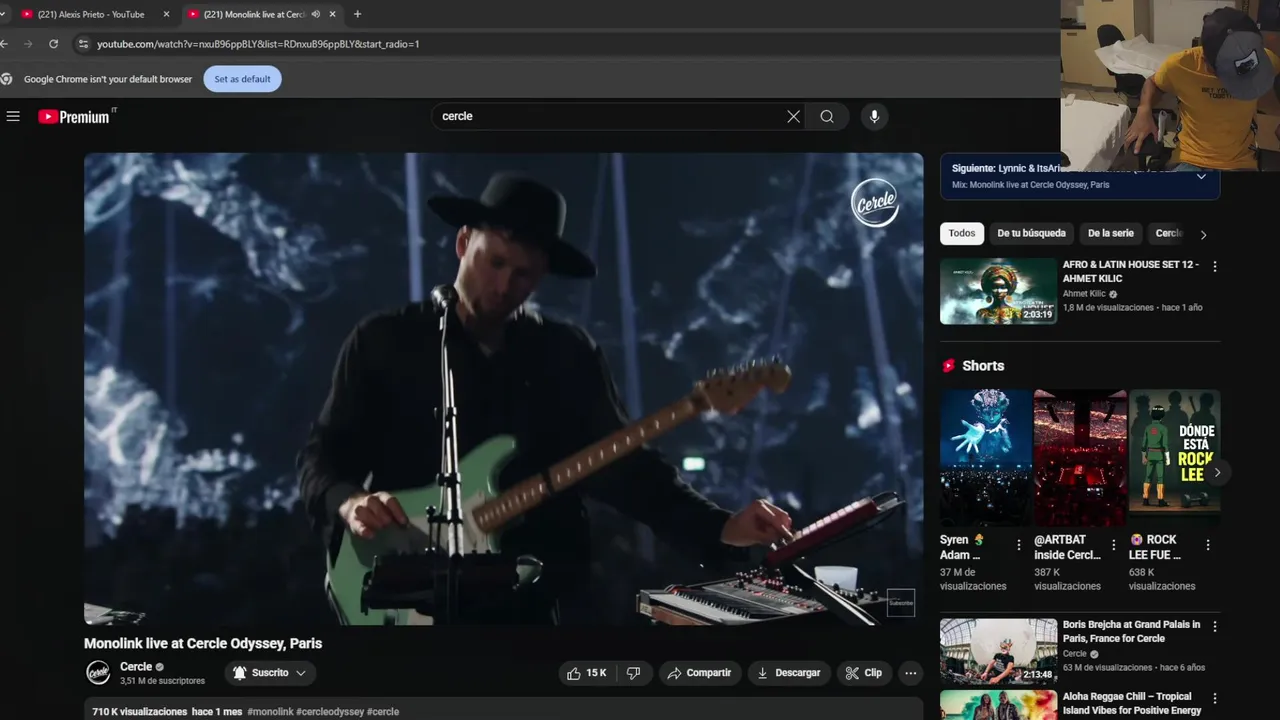Close the Alexis Prieto YouTube tab
This screenshot has width=1280, height=720.
click(x=166, y=14)
